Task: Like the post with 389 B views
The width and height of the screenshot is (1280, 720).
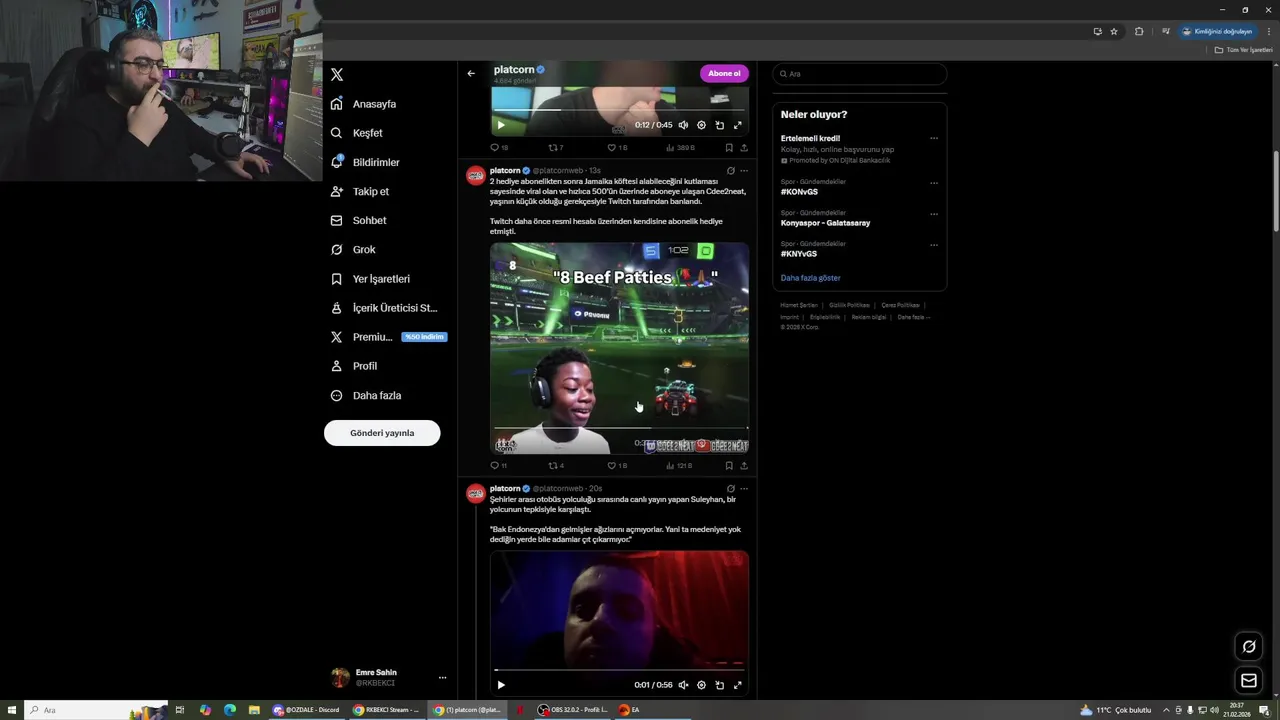Action: [x=617, y=148]
